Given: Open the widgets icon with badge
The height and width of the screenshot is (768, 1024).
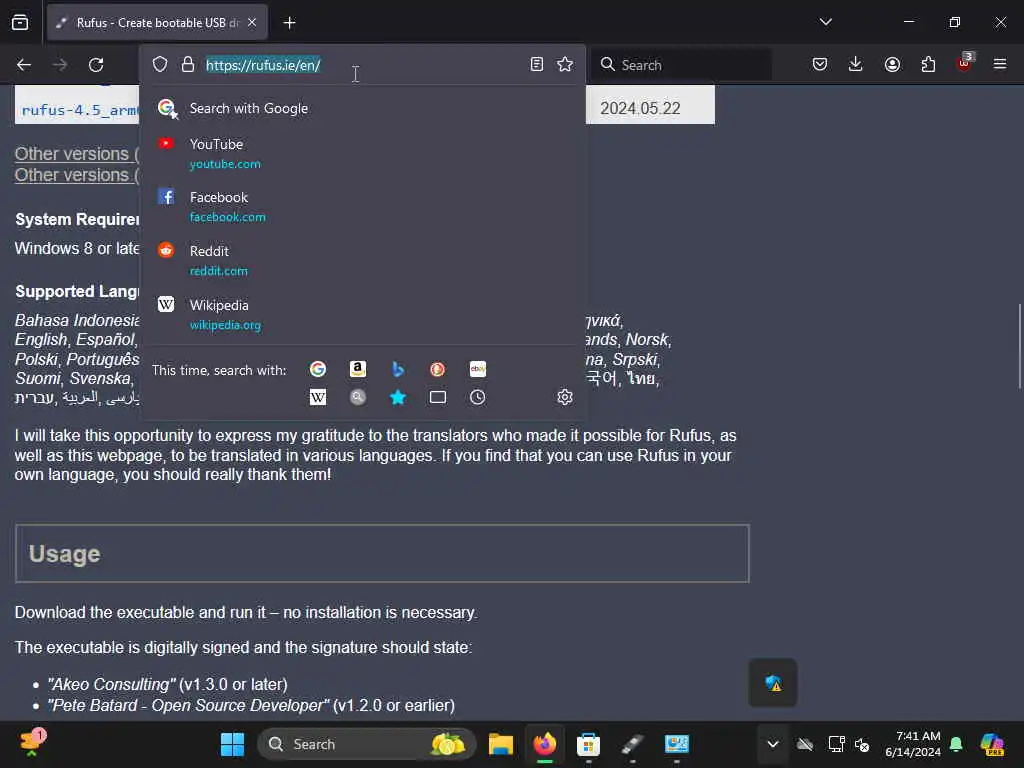Looking at the screenshot, I should pos(32,743).
